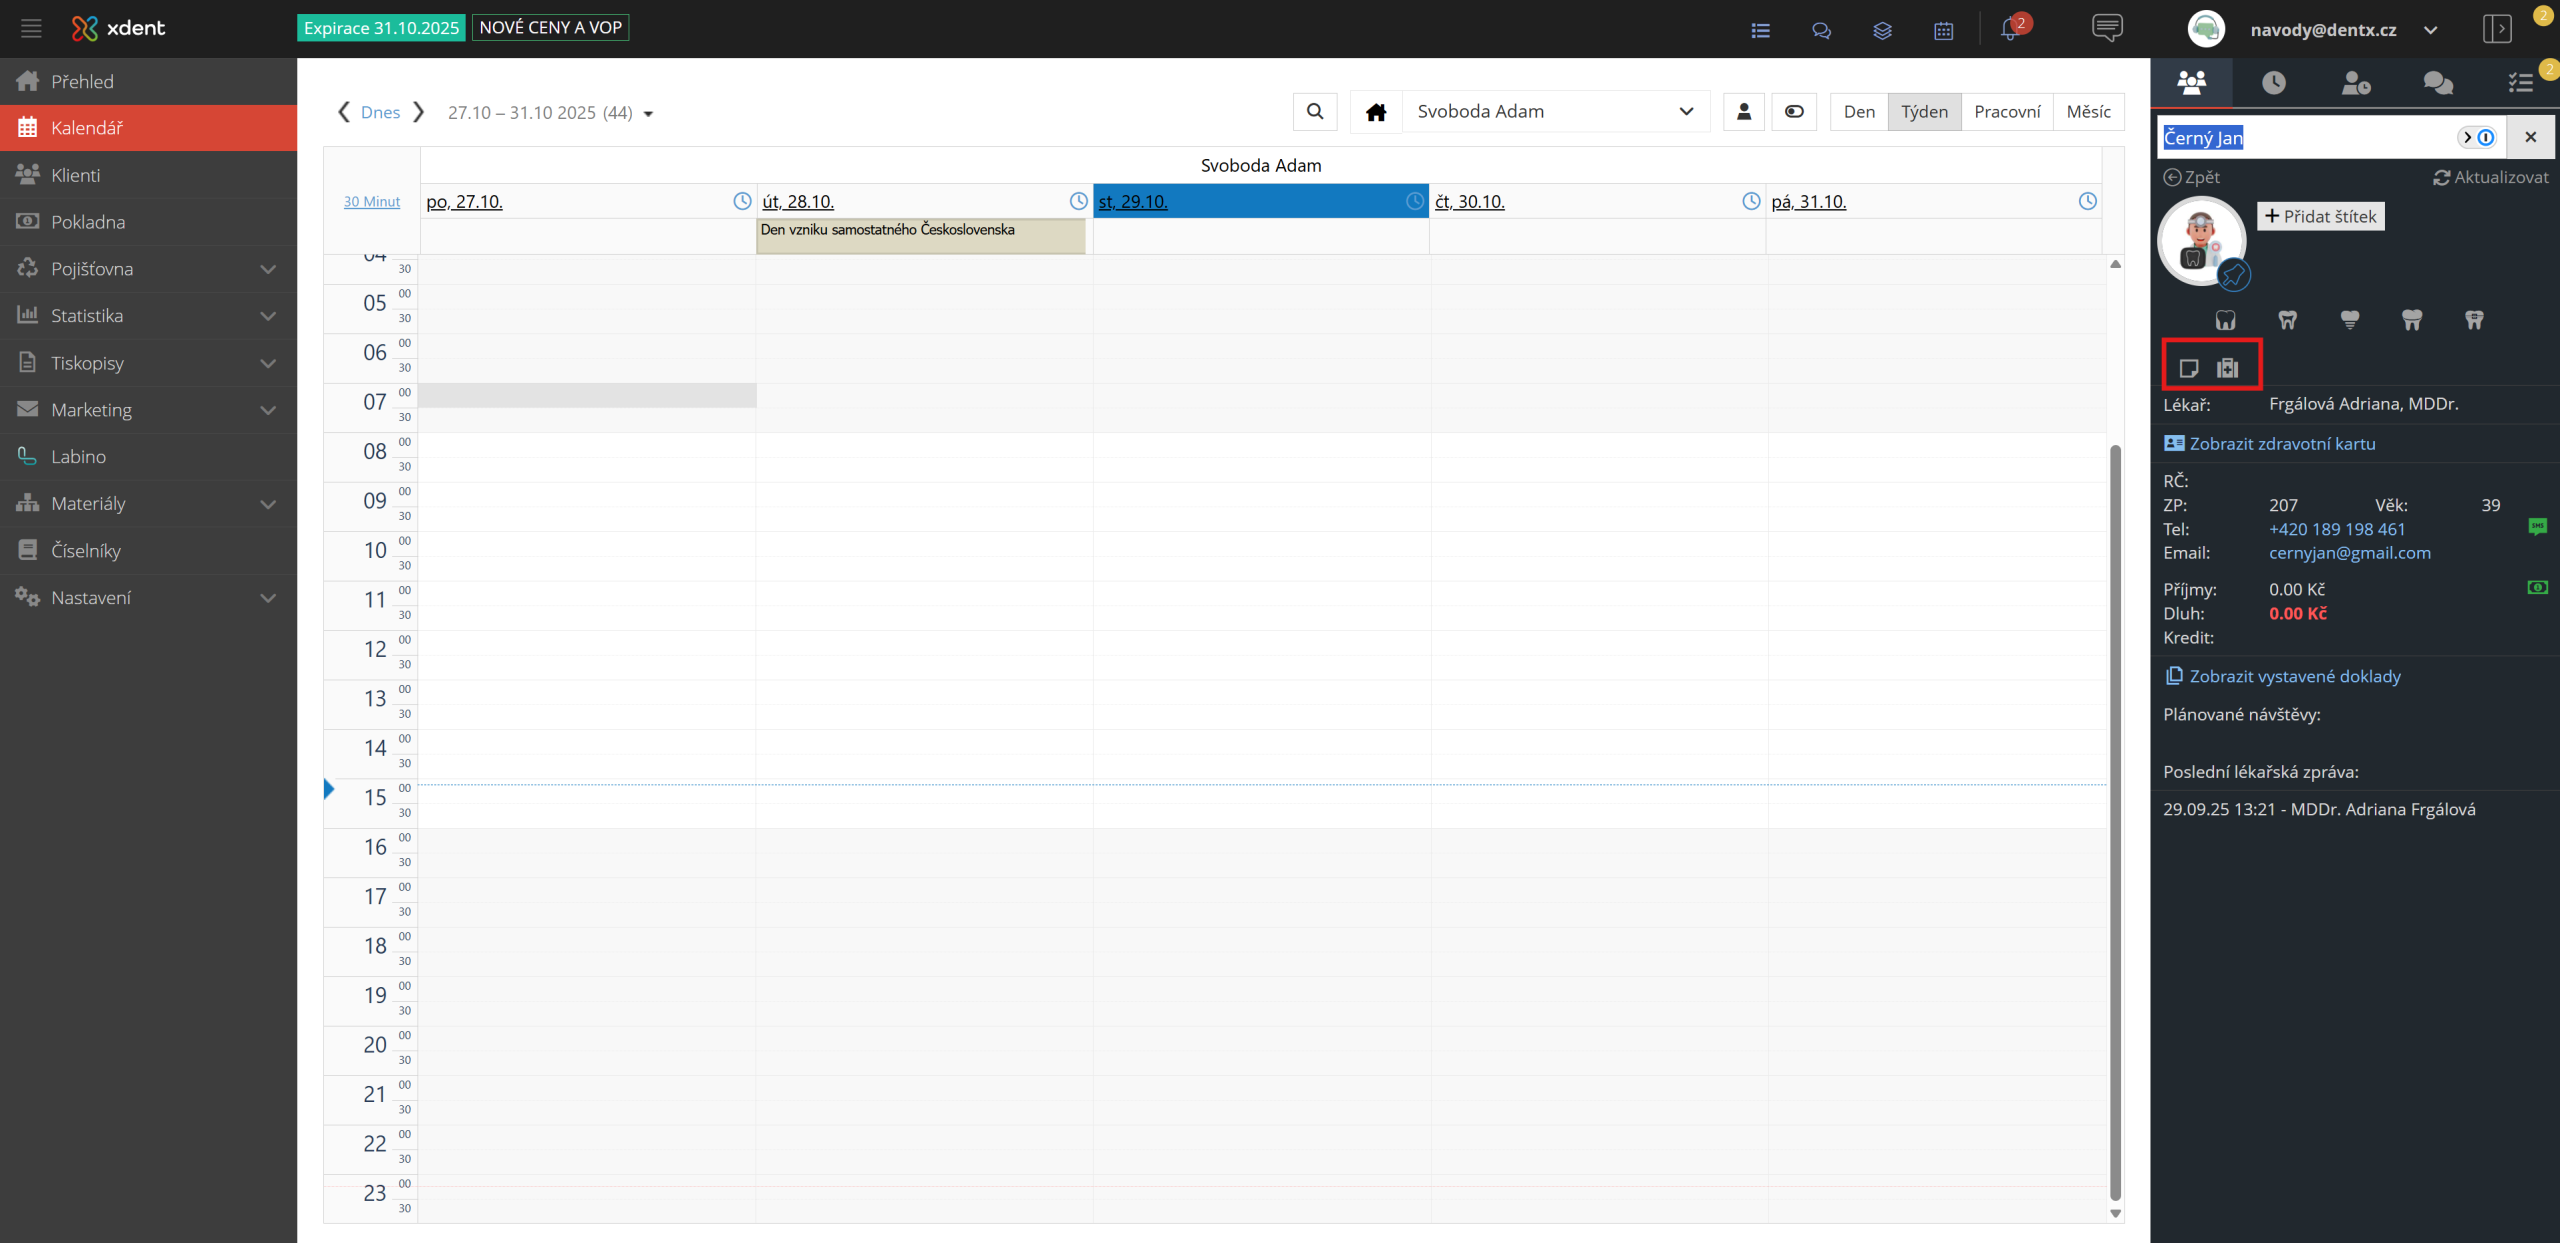Click the dental implant tooth icon
Screen dimensions: 2560x1243
[x=2349, y=320]
